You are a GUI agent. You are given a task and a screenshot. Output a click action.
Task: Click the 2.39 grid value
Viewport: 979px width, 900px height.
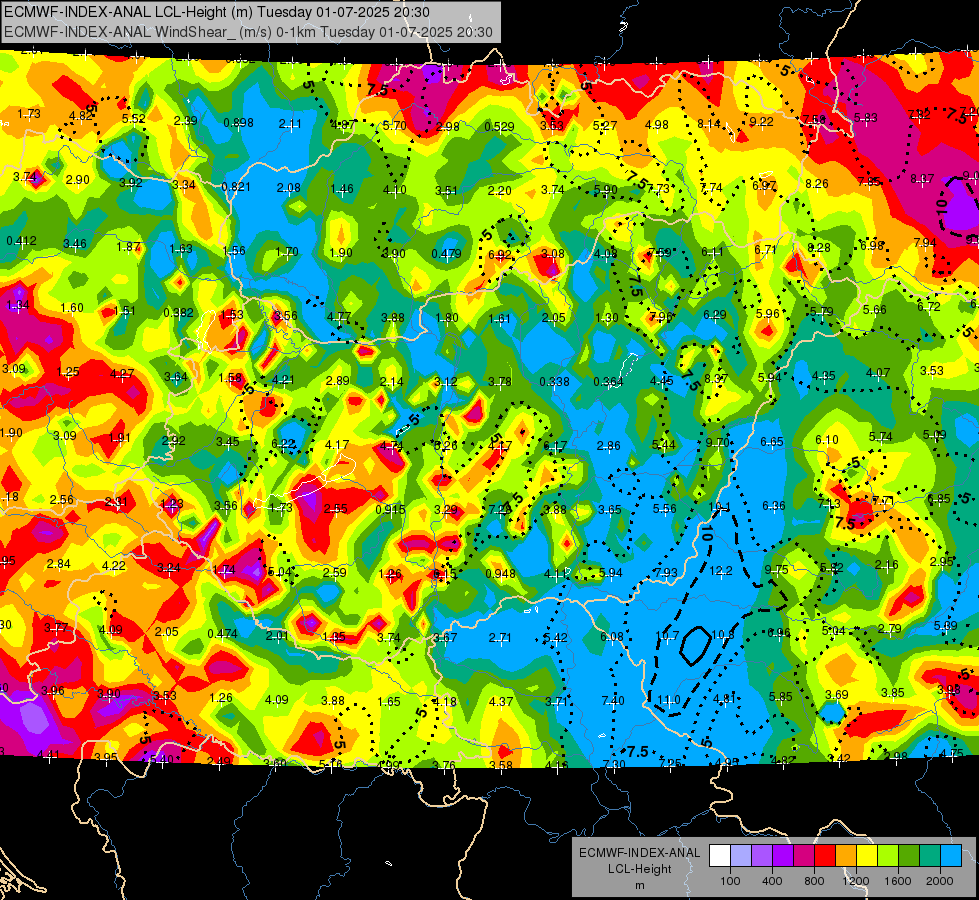point(185,121)
